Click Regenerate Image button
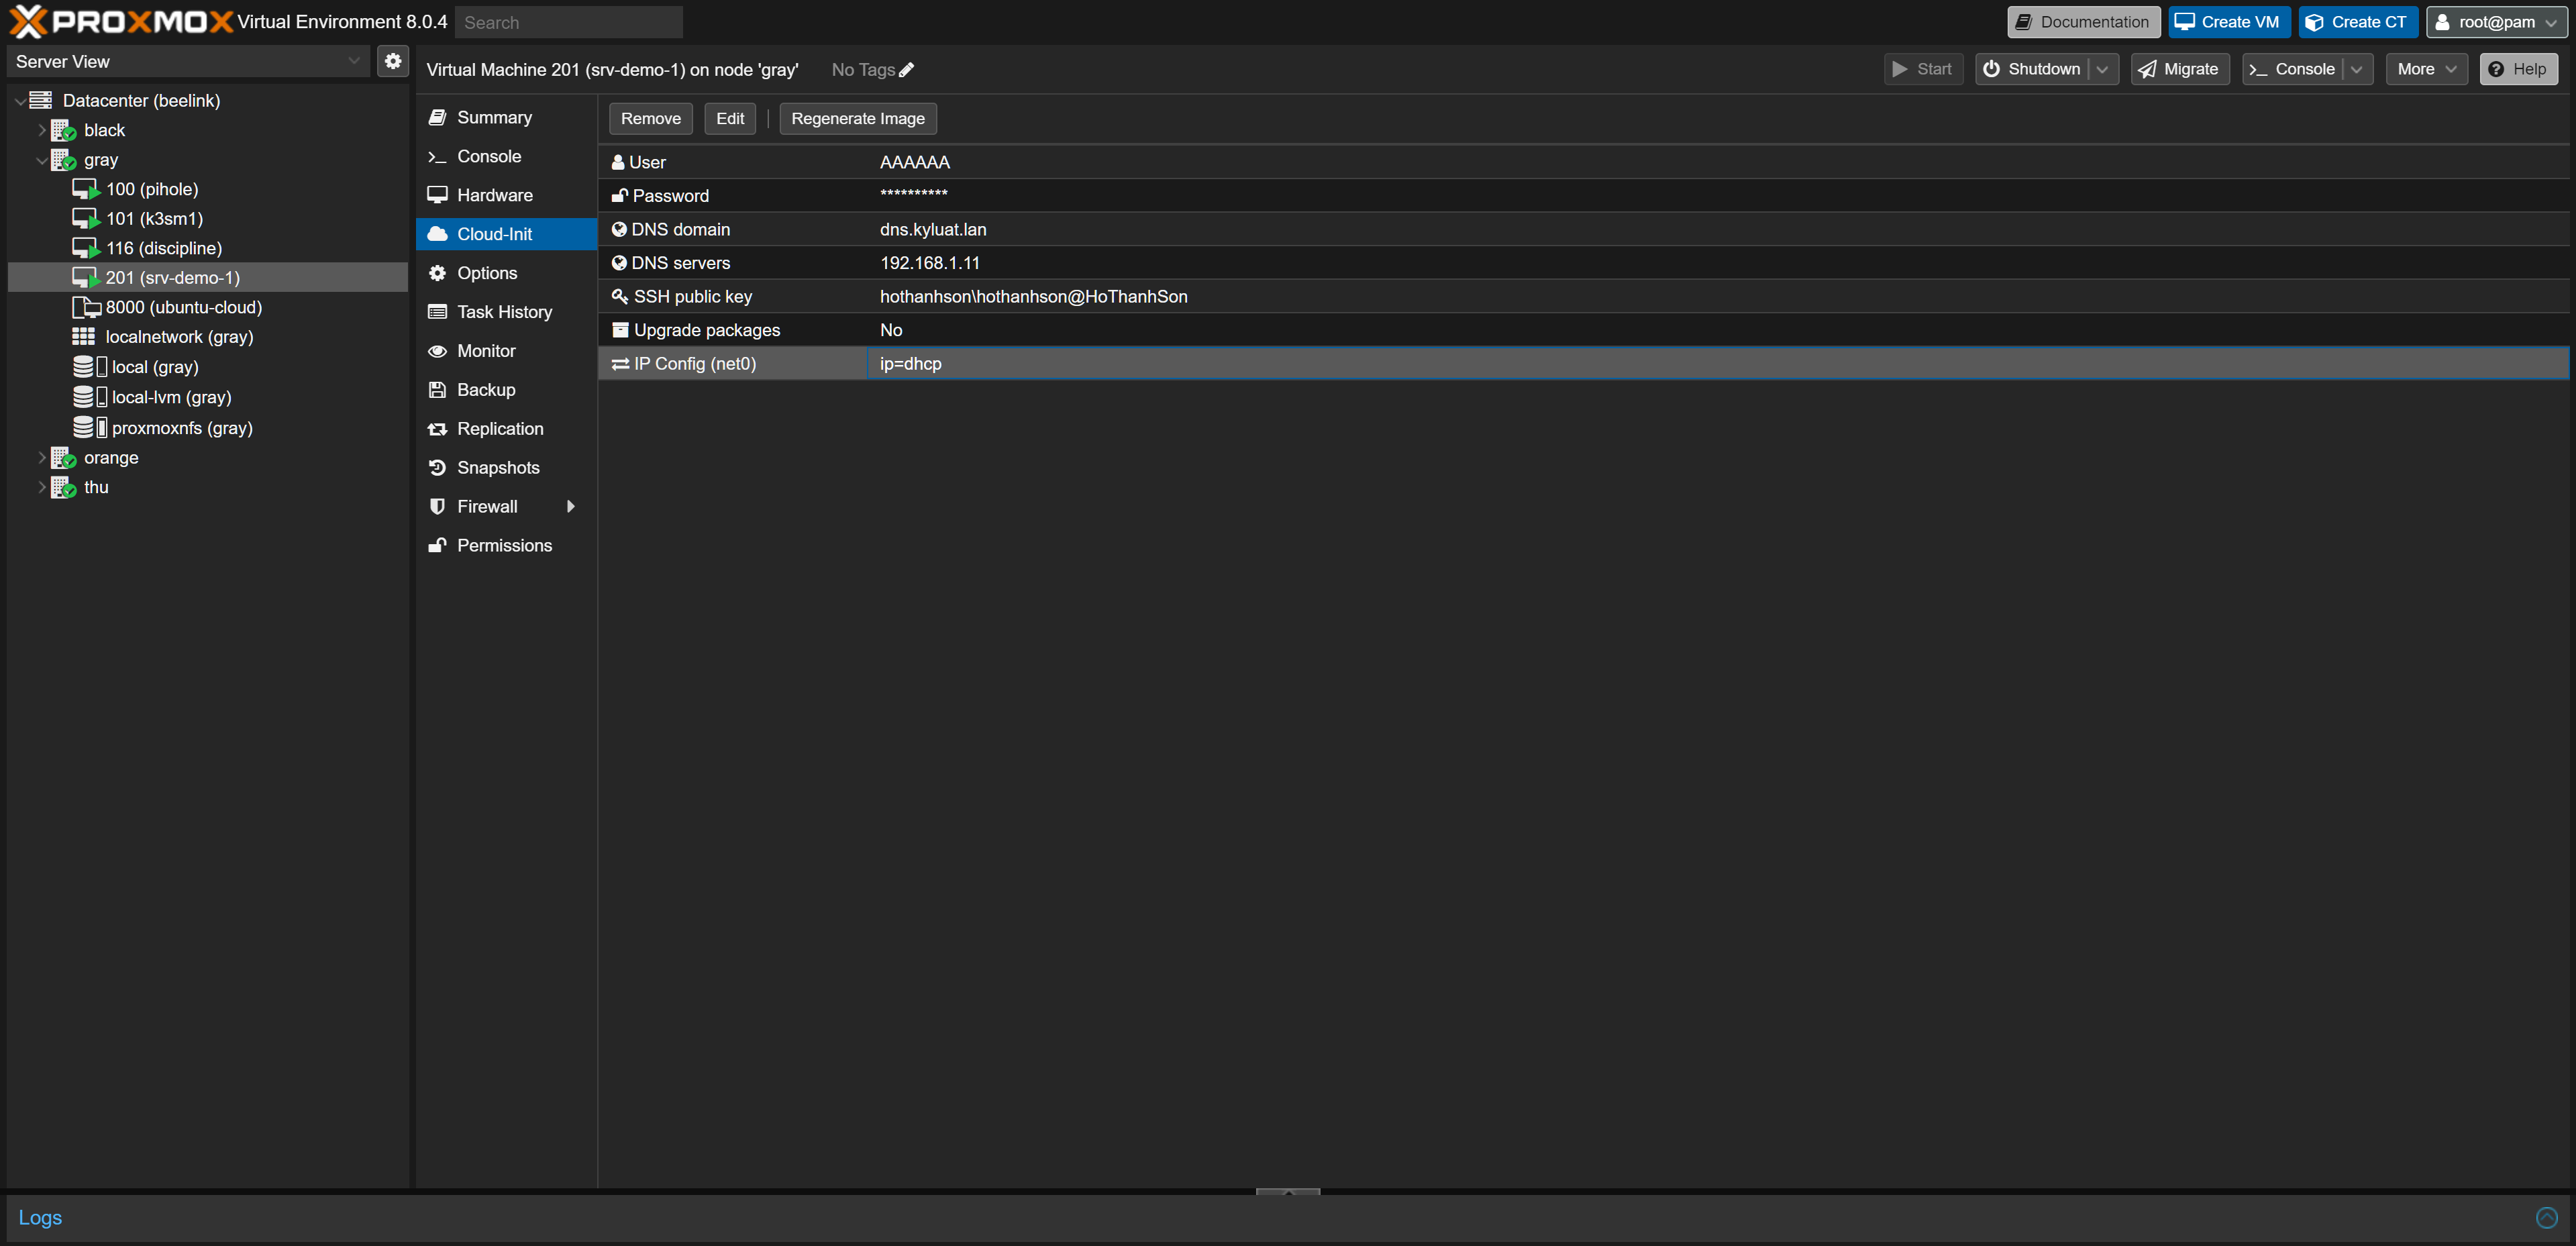The height and width of the screenshot is (1246, 2576). 858,118
